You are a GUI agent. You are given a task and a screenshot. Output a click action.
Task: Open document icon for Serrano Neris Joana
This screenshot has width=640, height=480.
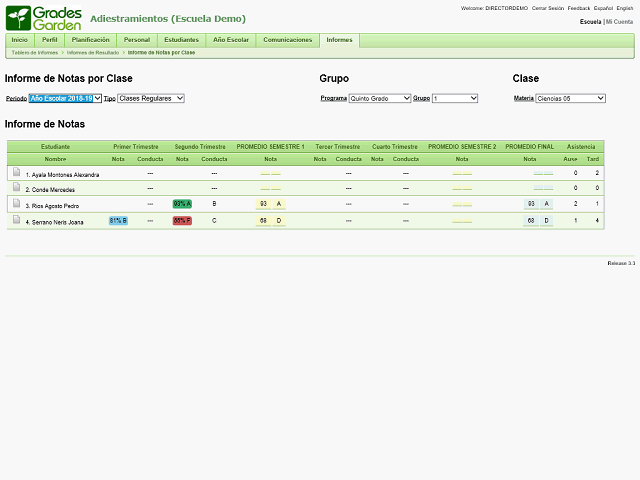[x=16, y=220]
